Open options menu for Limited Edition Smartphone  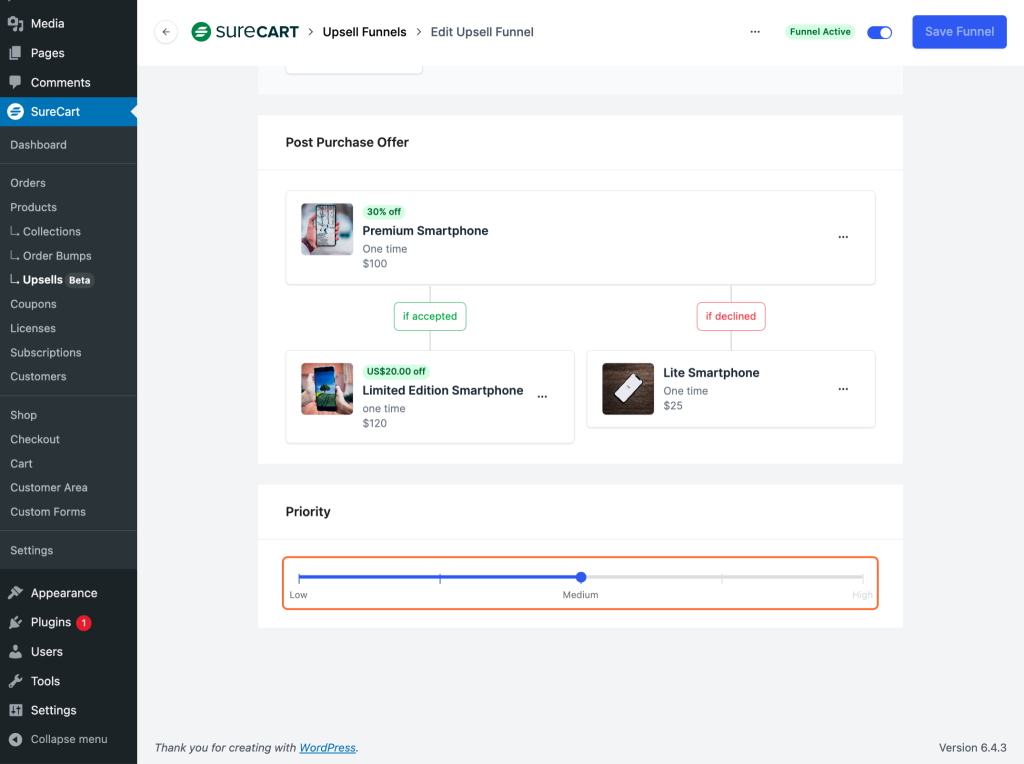click(x=542, y=397)
